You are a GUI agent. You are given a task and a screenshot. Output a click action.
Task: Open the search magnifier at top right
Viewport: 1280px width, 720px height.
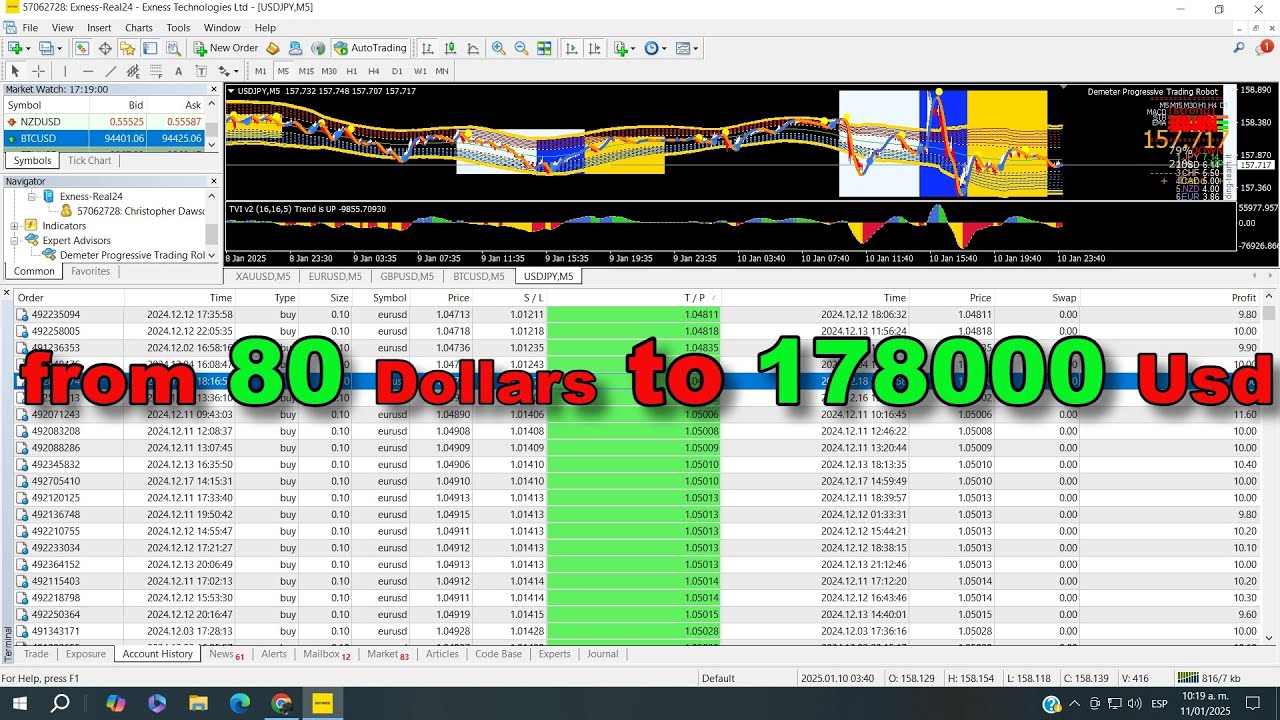pyautogui.click(x=1239, y=48)
